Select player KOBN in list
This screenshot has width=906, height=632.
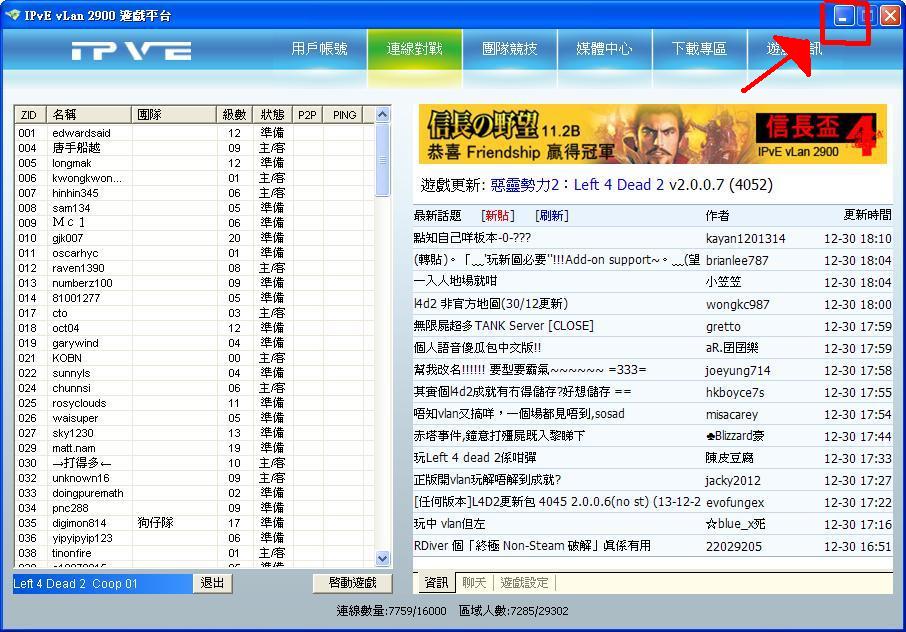pyautogui.click(x=66, y=358)
